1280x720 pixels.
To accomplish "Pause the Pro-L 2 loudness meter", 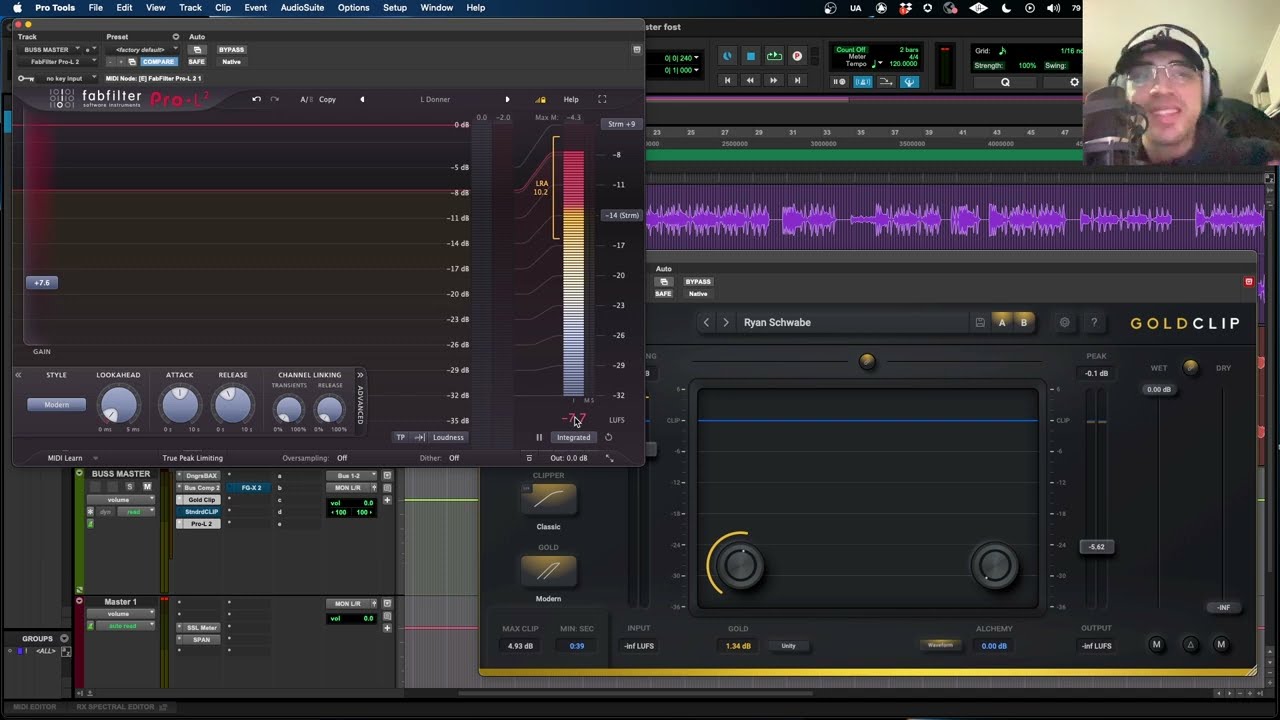I will point(539,437).
